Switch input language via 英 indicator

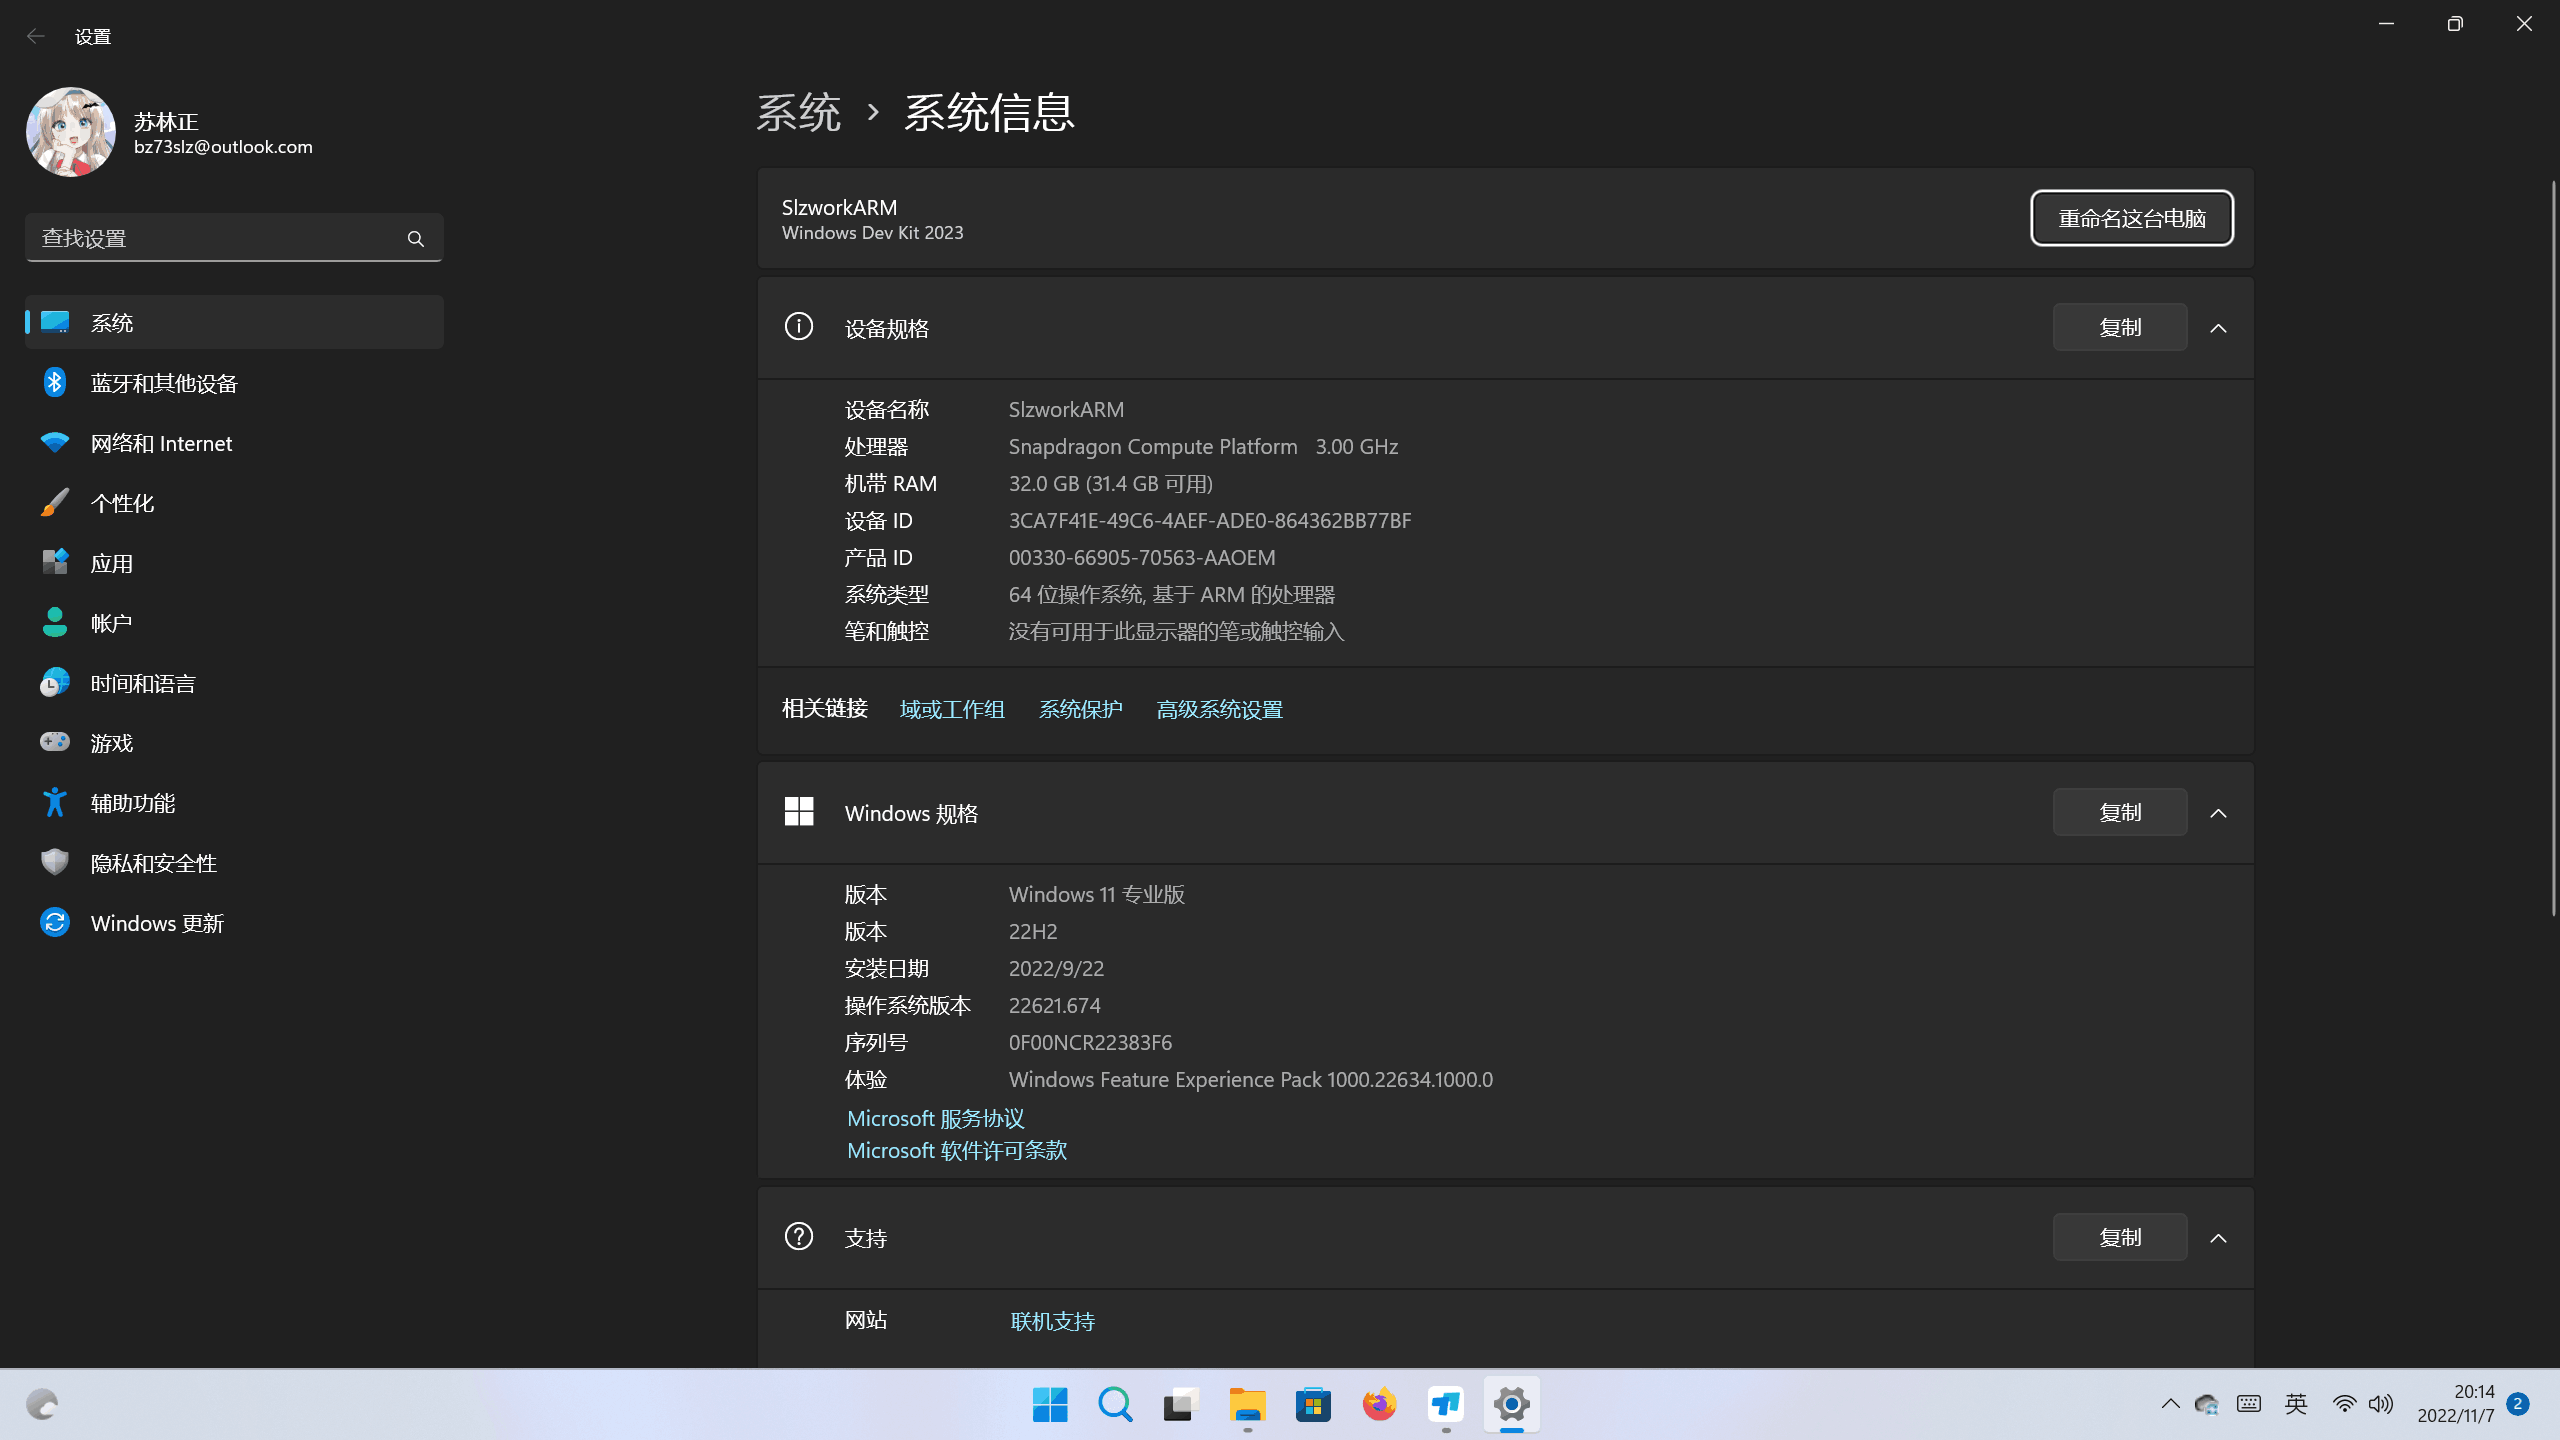pos(2296,1404)
